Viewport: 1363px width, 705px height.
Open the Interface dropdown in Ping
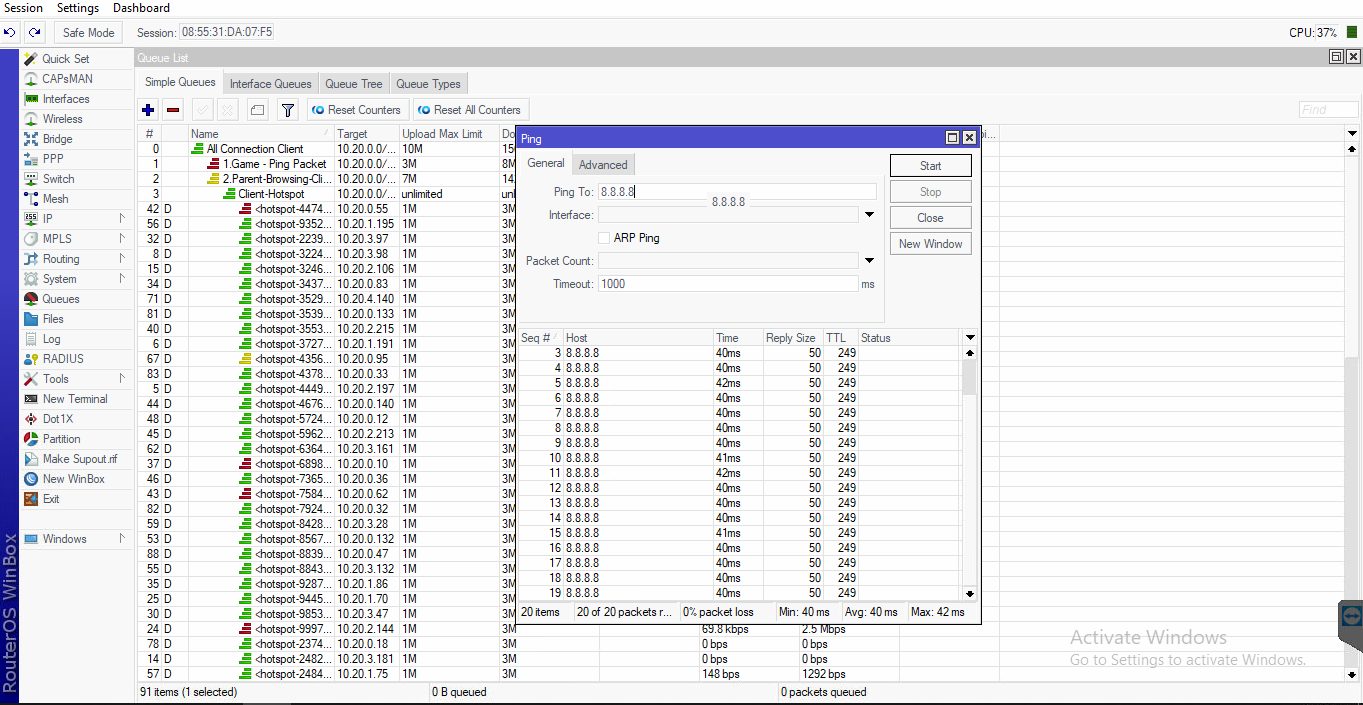point(869,215)
